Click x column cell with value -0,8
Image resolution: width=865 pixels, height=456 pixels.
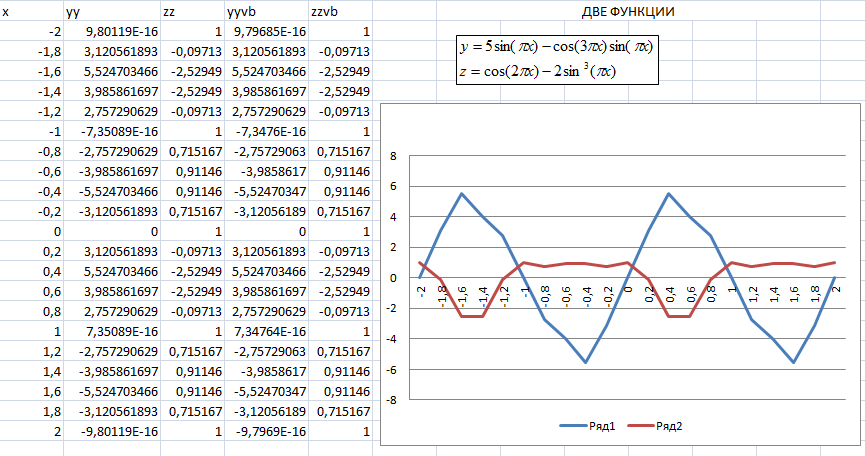(x=31, y=151)
